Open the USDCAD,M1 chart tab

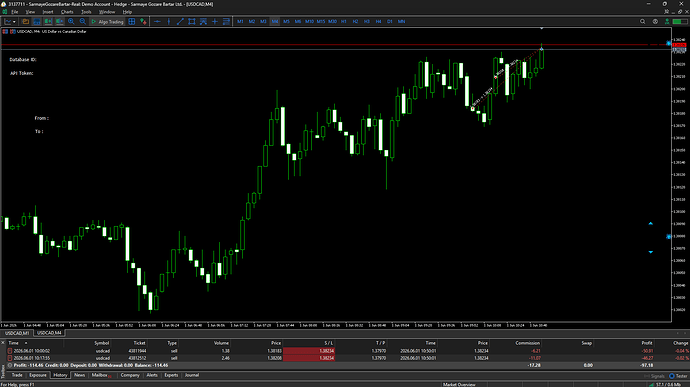pyautogui.click(x=17, y=333)
